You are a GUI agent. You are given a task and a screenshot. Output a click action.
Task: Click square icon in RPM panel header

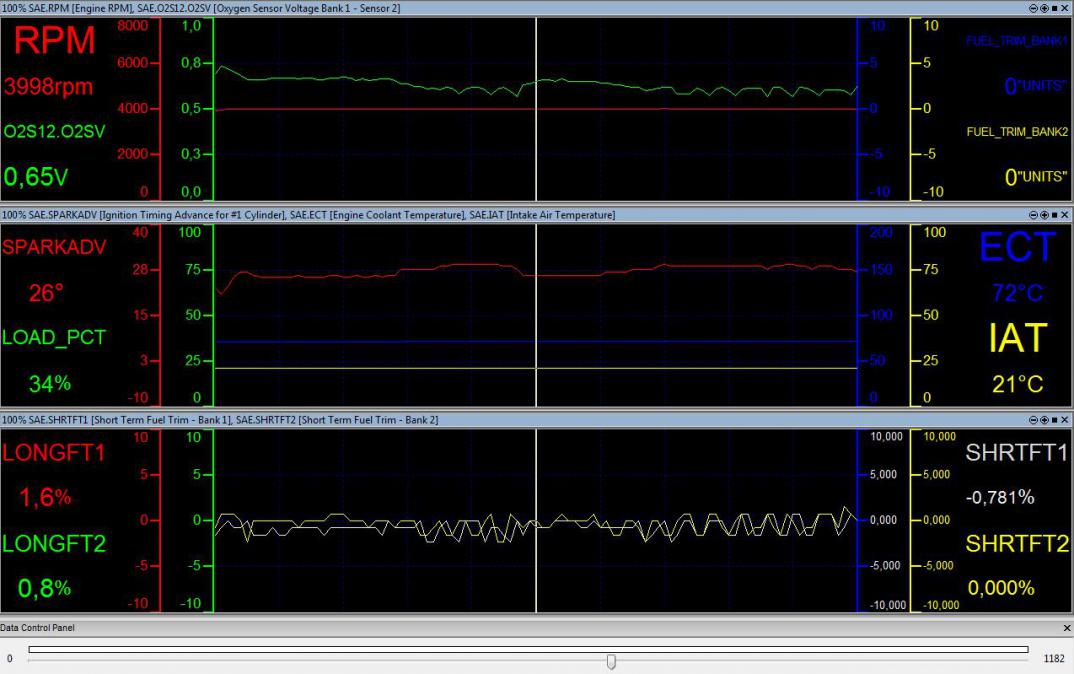1054,7
